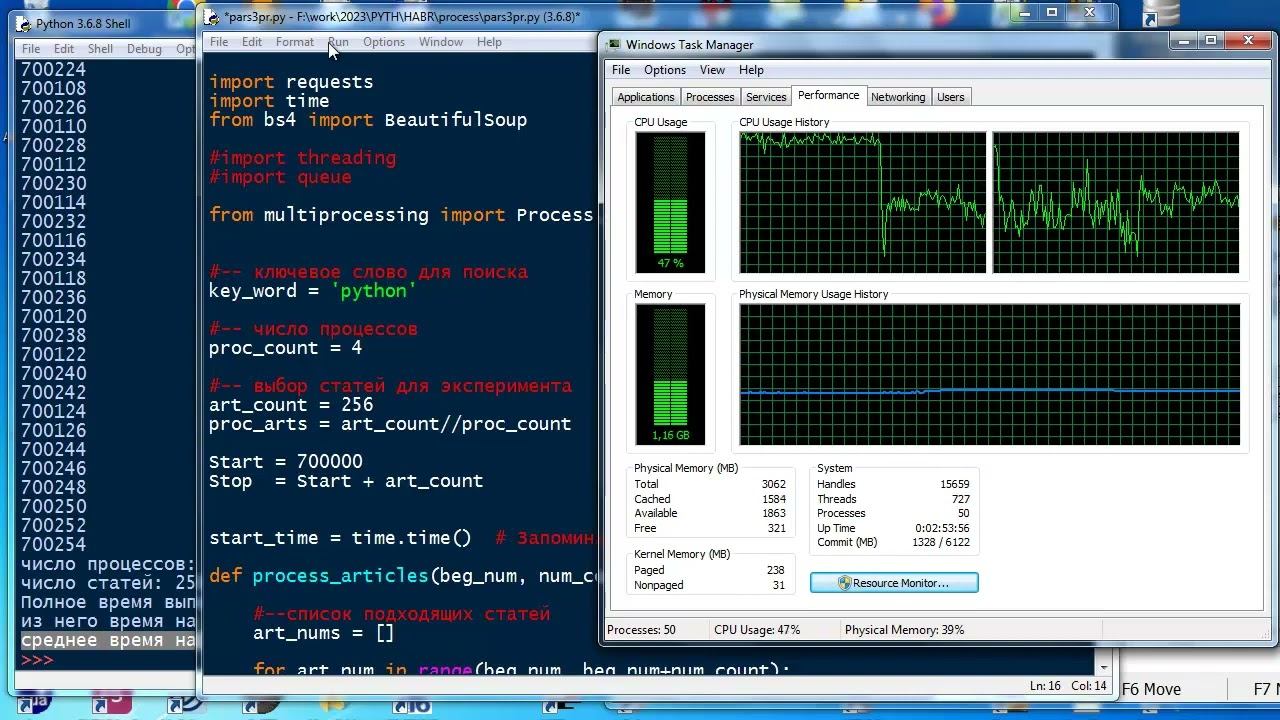Switch to the Networking tab
Viewport: 1280px width, 720px height.
pyautogui.click(x=898, y=97)
